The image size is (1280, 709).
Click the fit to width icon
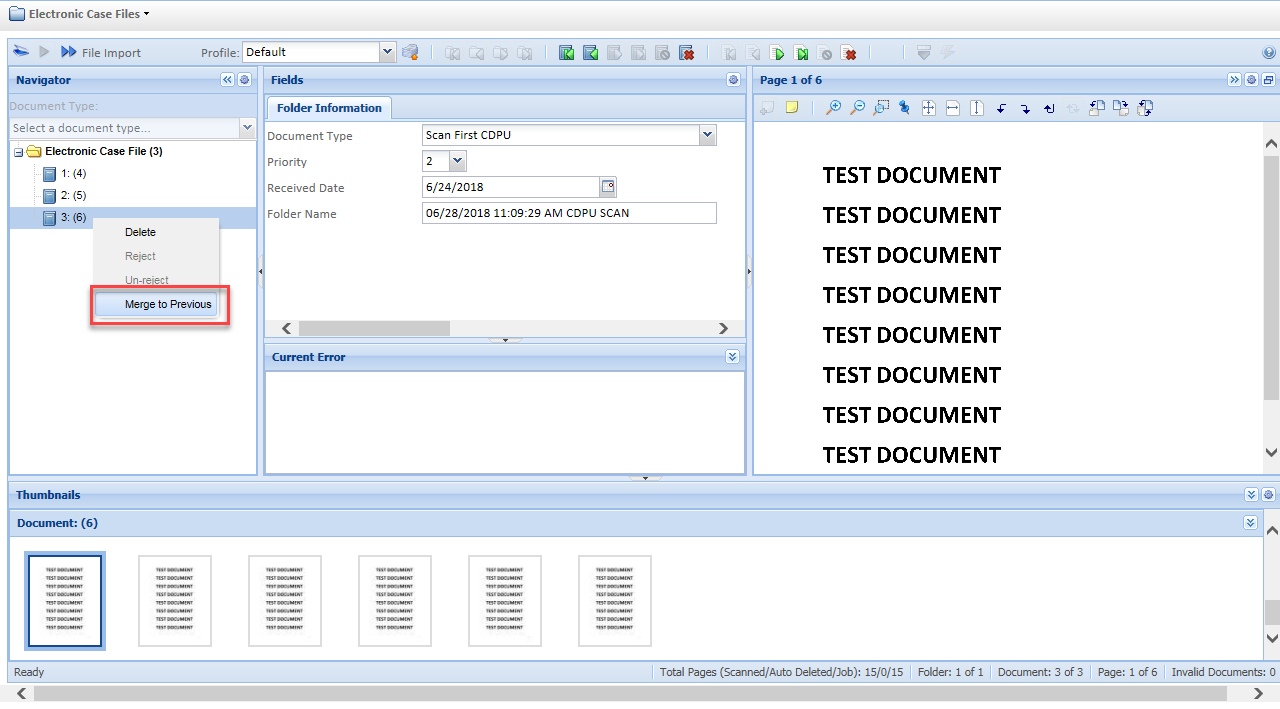953,108
